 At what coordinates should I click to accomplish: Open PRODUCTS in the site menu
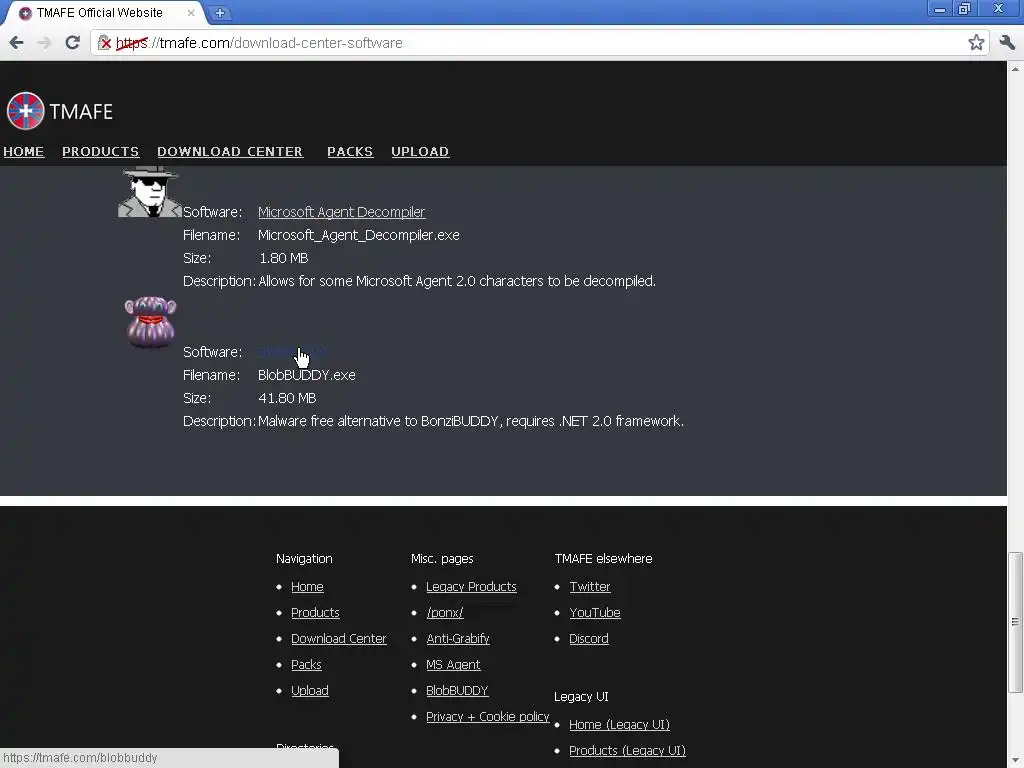pos(101,152)
